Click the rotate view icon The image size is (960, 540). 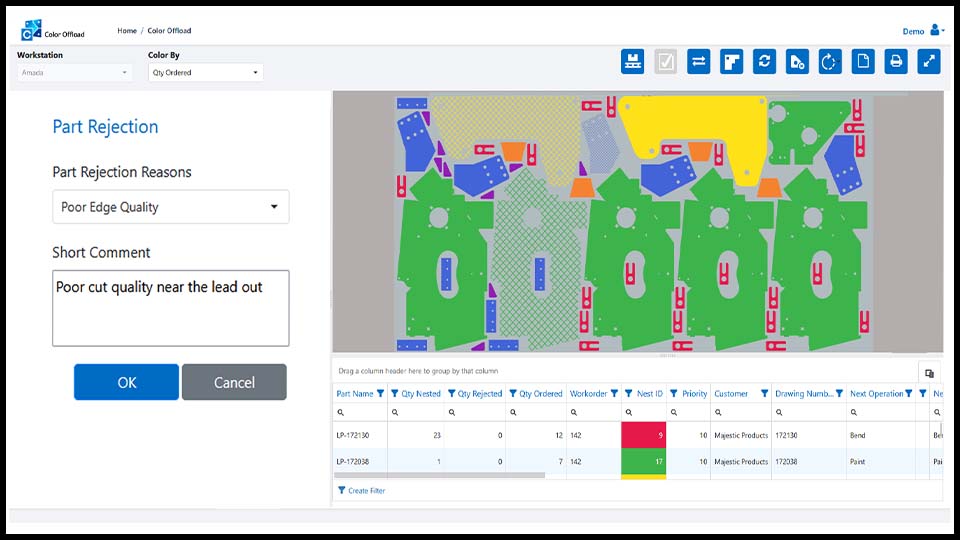pyautogui.click(x=830, y=62)
